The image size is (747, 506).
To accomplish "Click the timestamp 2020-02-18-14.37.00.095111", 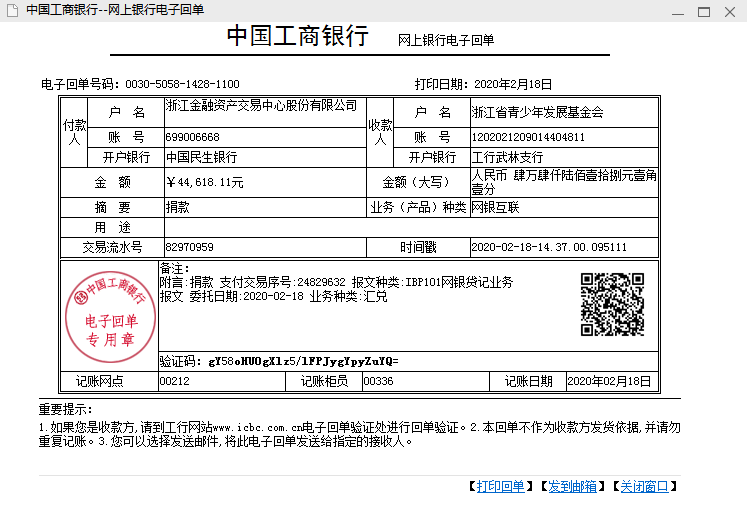I will (x=549, y=247).
